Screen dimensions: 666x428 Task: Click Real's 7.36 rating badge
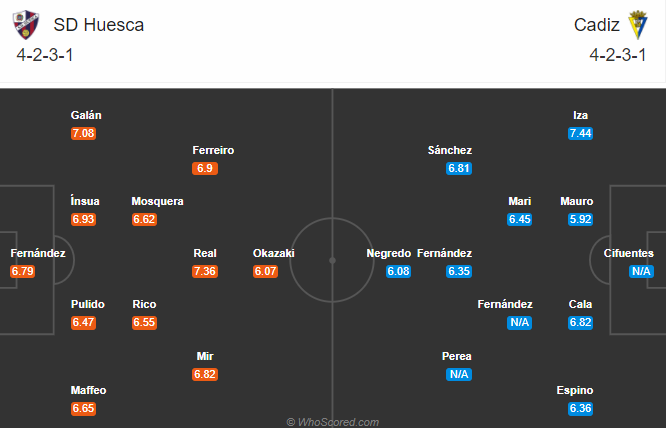pyautogui.click(x=205, y=271)
